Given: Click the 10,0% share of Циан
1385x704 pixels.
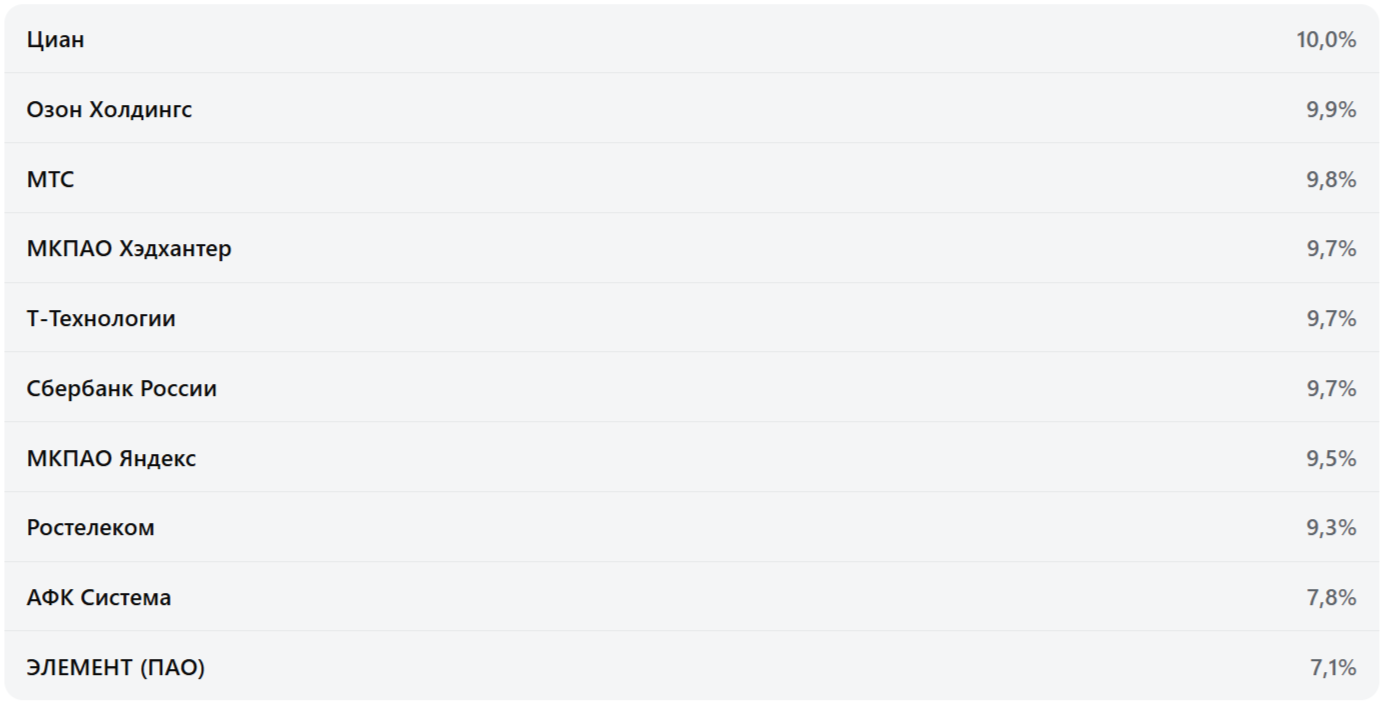Looking at the screenshot, I should [1326, 40].
